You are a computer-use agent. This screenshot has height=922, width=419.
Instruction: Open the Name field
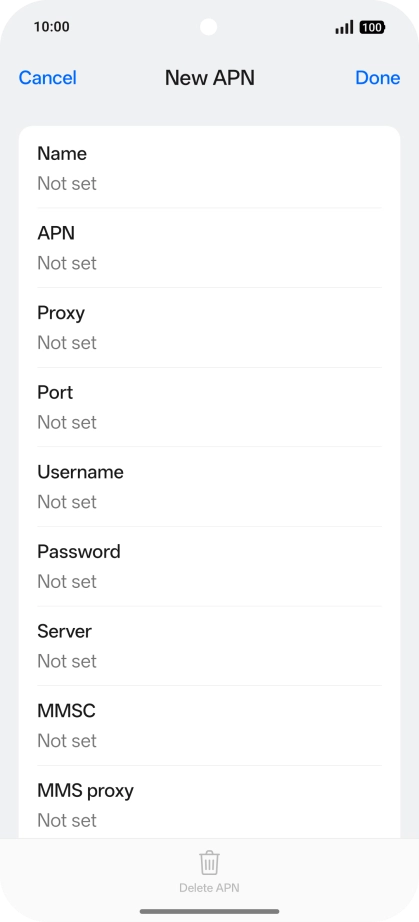[209, 168]
